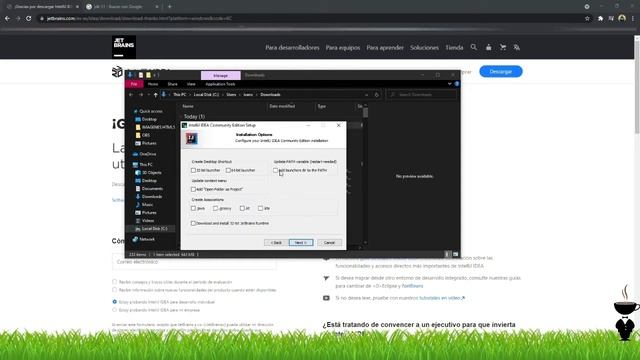Click the JetBrains logo on the website

click(124, 47)
